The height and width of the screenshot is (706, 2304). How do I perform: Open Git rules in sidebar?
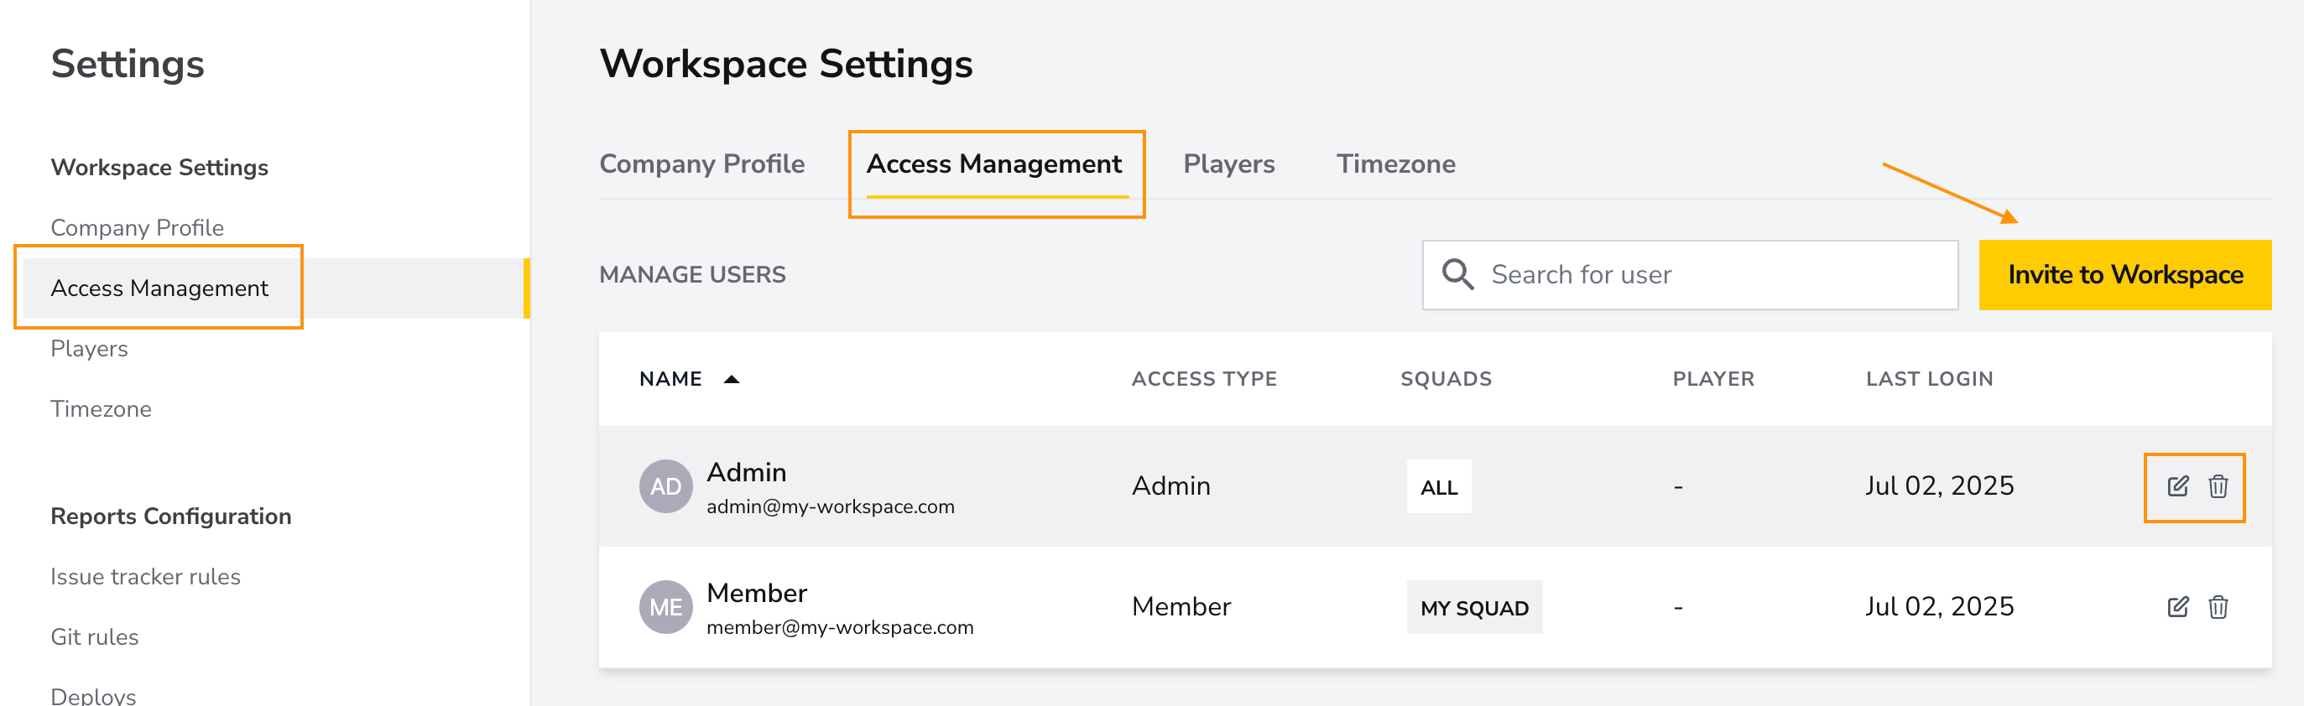coord(94,637)
